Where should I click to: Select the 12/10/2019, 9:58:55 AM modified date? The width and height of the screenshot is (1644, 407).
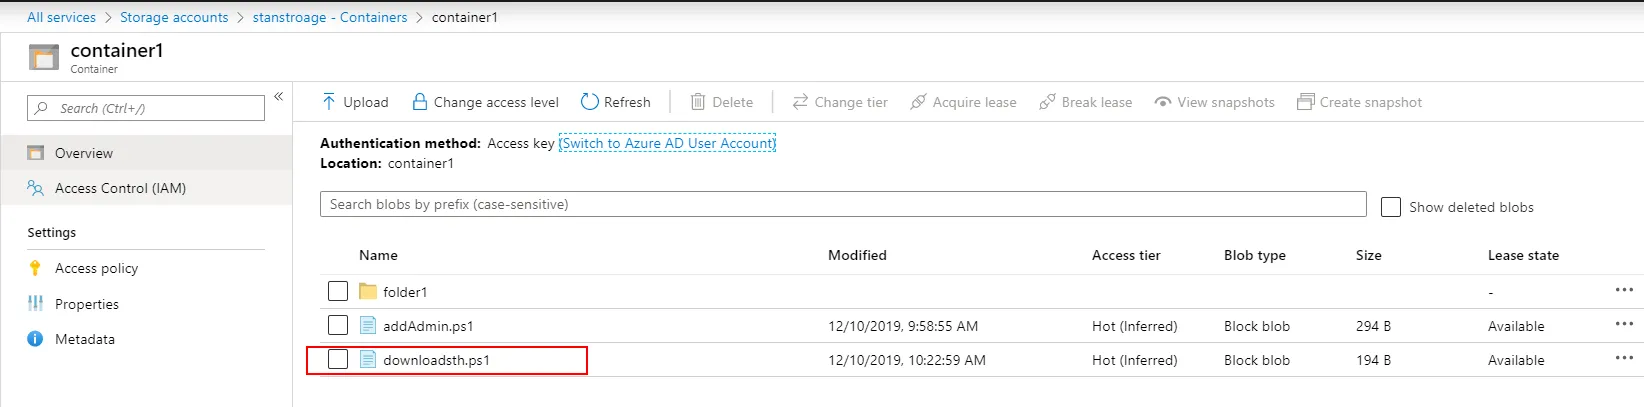click(903, 326)
